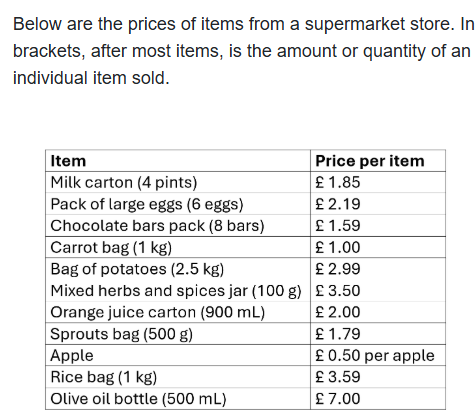Click the Sprouts bag (500 g) cell
Screen dimensions: 475x420
click(x=178, y=334)
